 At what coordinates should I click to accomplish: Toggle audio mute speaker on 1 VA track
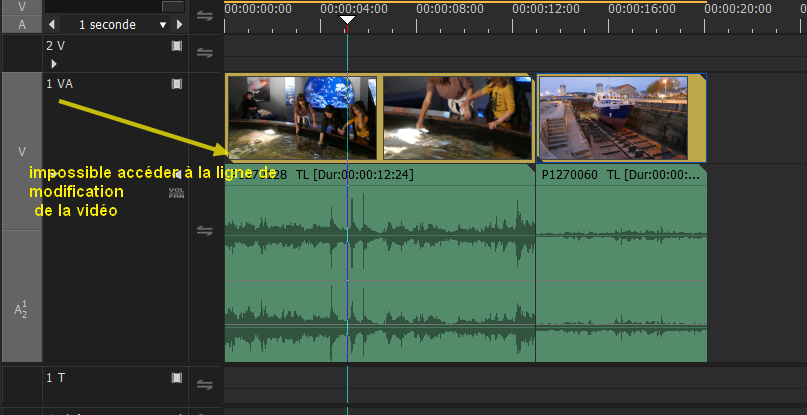point(177,174)
